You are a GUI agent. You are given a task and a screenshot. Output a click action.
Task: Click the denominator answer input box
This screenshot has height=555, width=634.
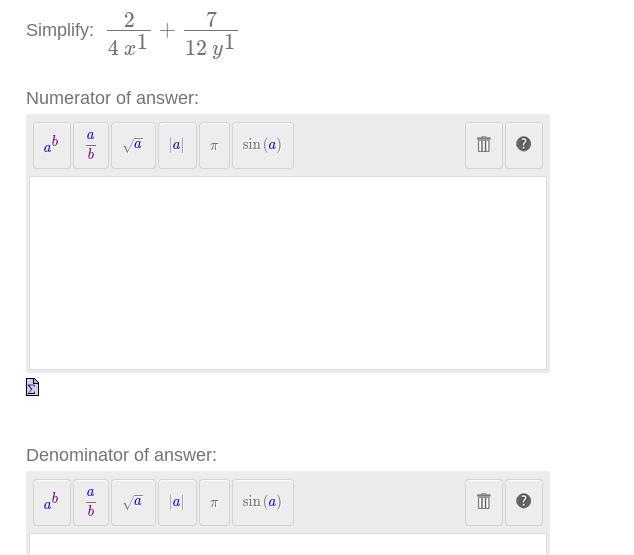[288, 545]
